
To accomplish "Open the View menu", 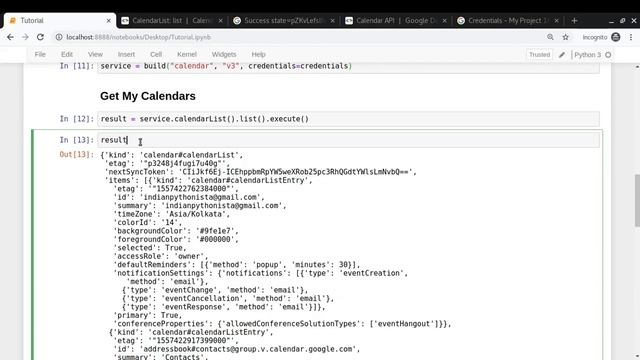I will pos(95,54).
